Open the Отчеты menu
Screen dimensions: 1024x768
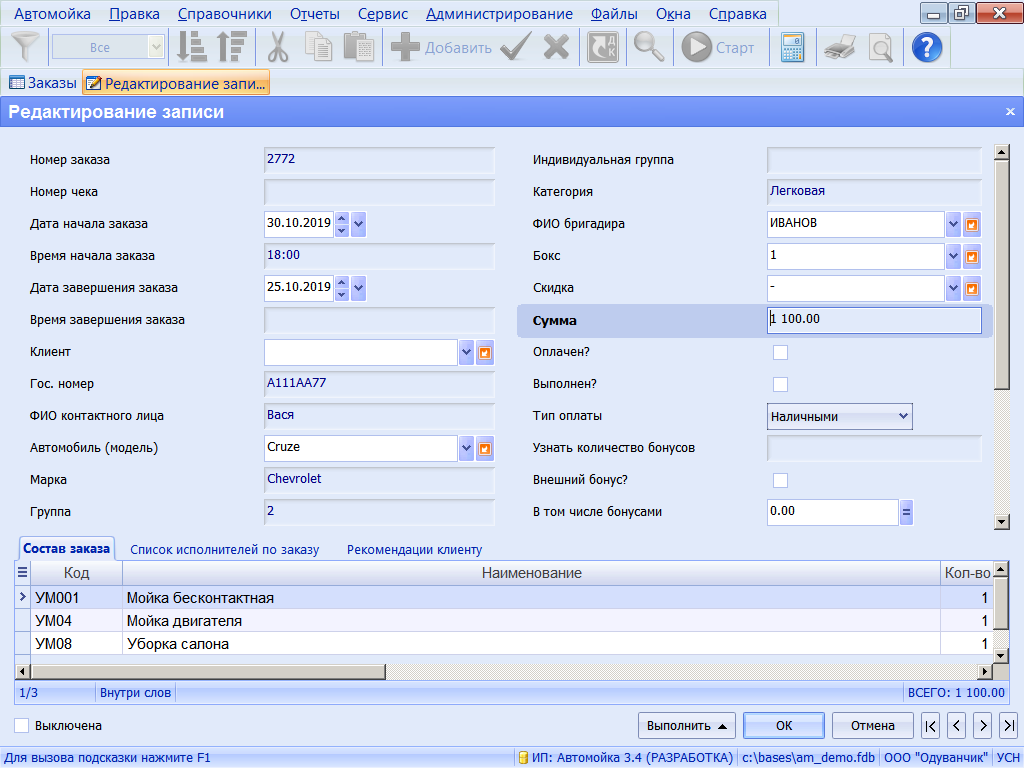point(314,14)
